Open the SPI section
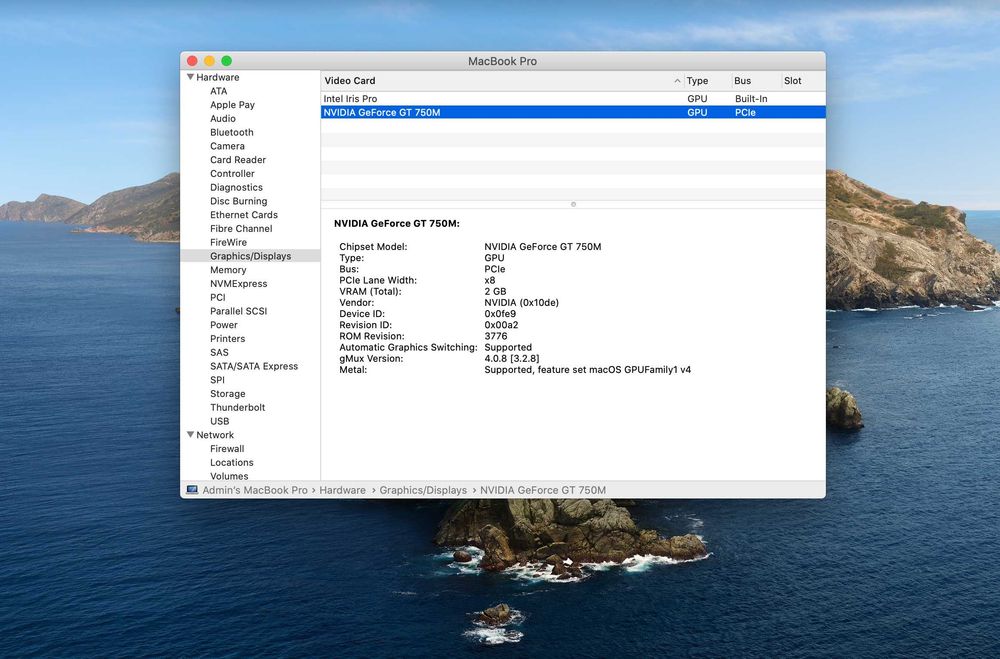This screenshot has width=1000, height=659. [217, 380]
